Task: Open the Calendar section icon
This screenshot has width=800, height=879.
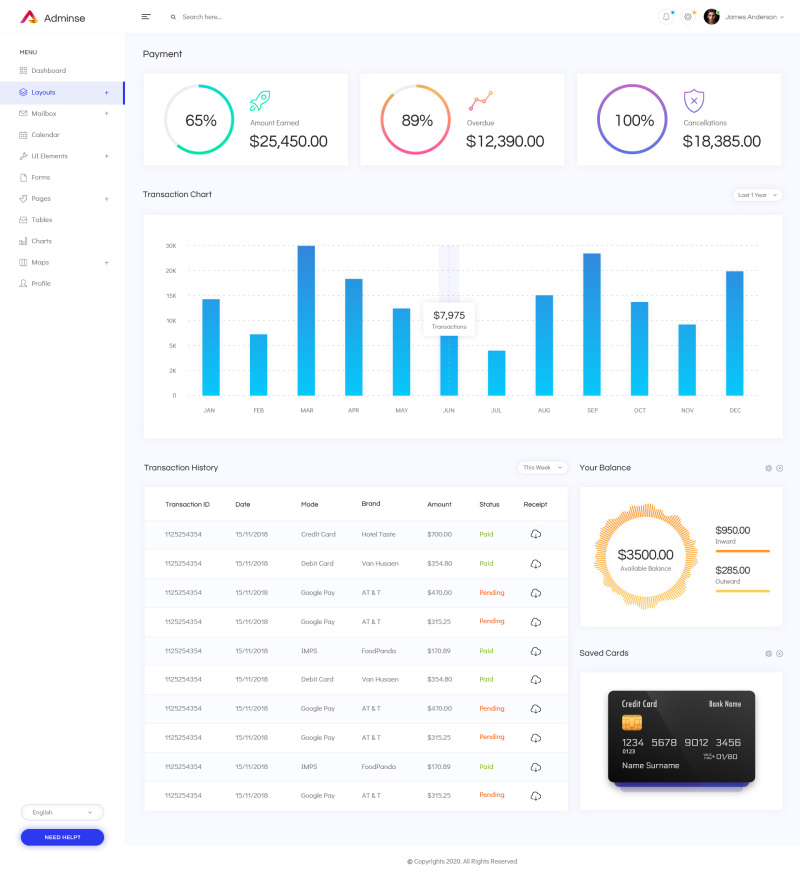Action: pos(22,134)
